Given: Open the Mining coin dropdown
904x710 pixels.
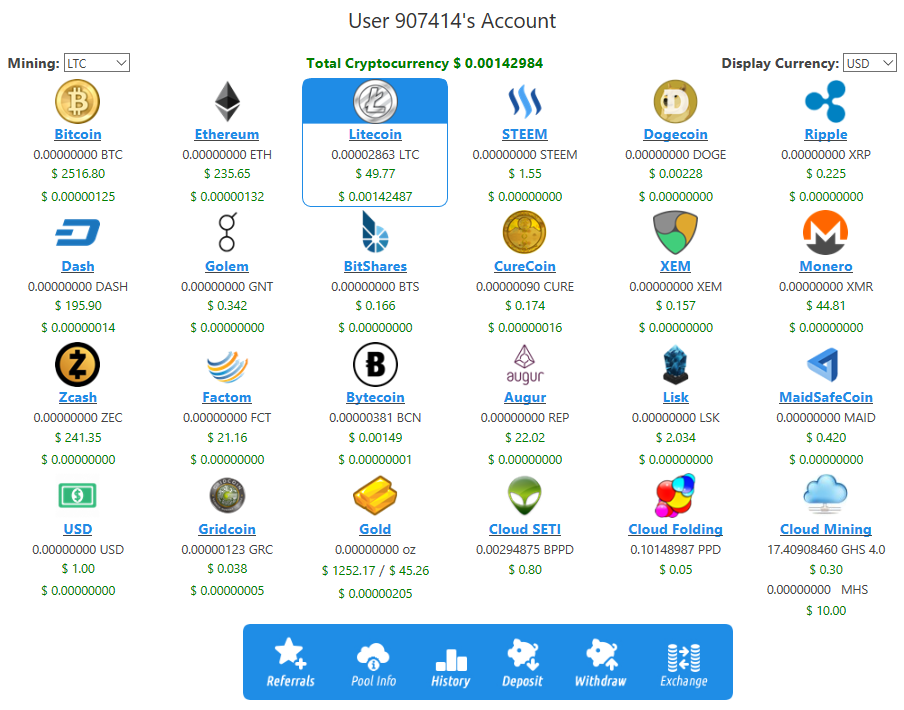Looking at the screenshot, I should pyautogui.click(x=96, y=63).
